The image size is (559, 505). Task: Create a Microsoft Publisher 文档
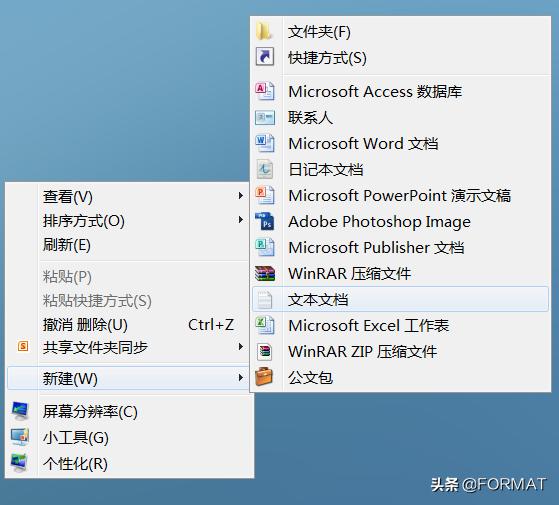(x=400, y=248)
